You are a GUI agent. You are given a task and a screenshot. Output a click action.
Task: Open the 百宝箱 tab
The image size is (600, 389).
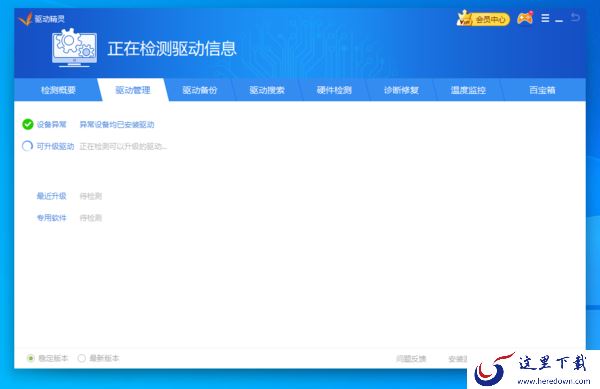pos(542,90)
